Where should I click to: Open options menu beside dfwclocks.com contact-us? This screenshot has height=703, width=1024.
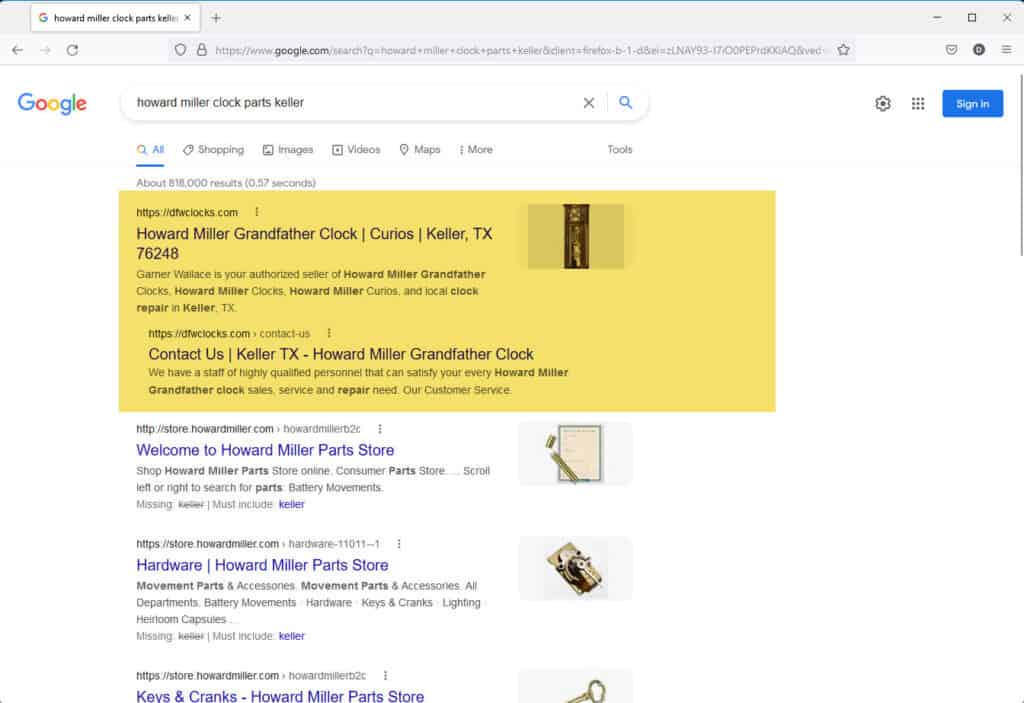pos(328,333)
